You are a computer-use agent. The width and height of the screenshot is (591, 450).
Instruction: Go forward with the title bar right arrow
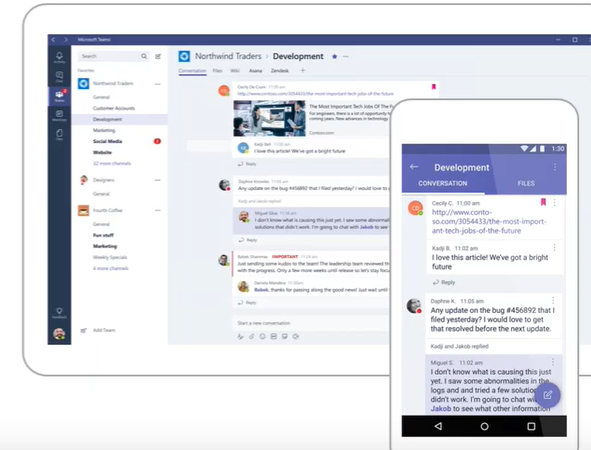point(66,40)
